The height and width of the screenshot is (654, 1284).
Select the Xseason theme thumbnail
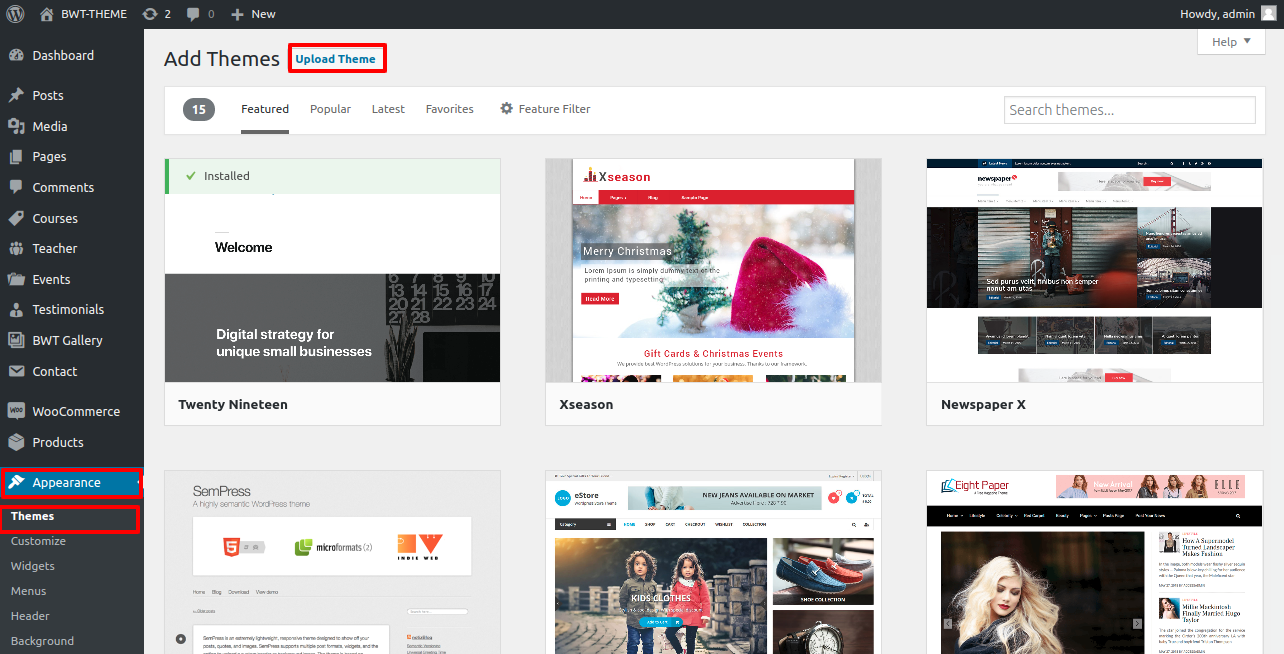(x=713, y=271)
